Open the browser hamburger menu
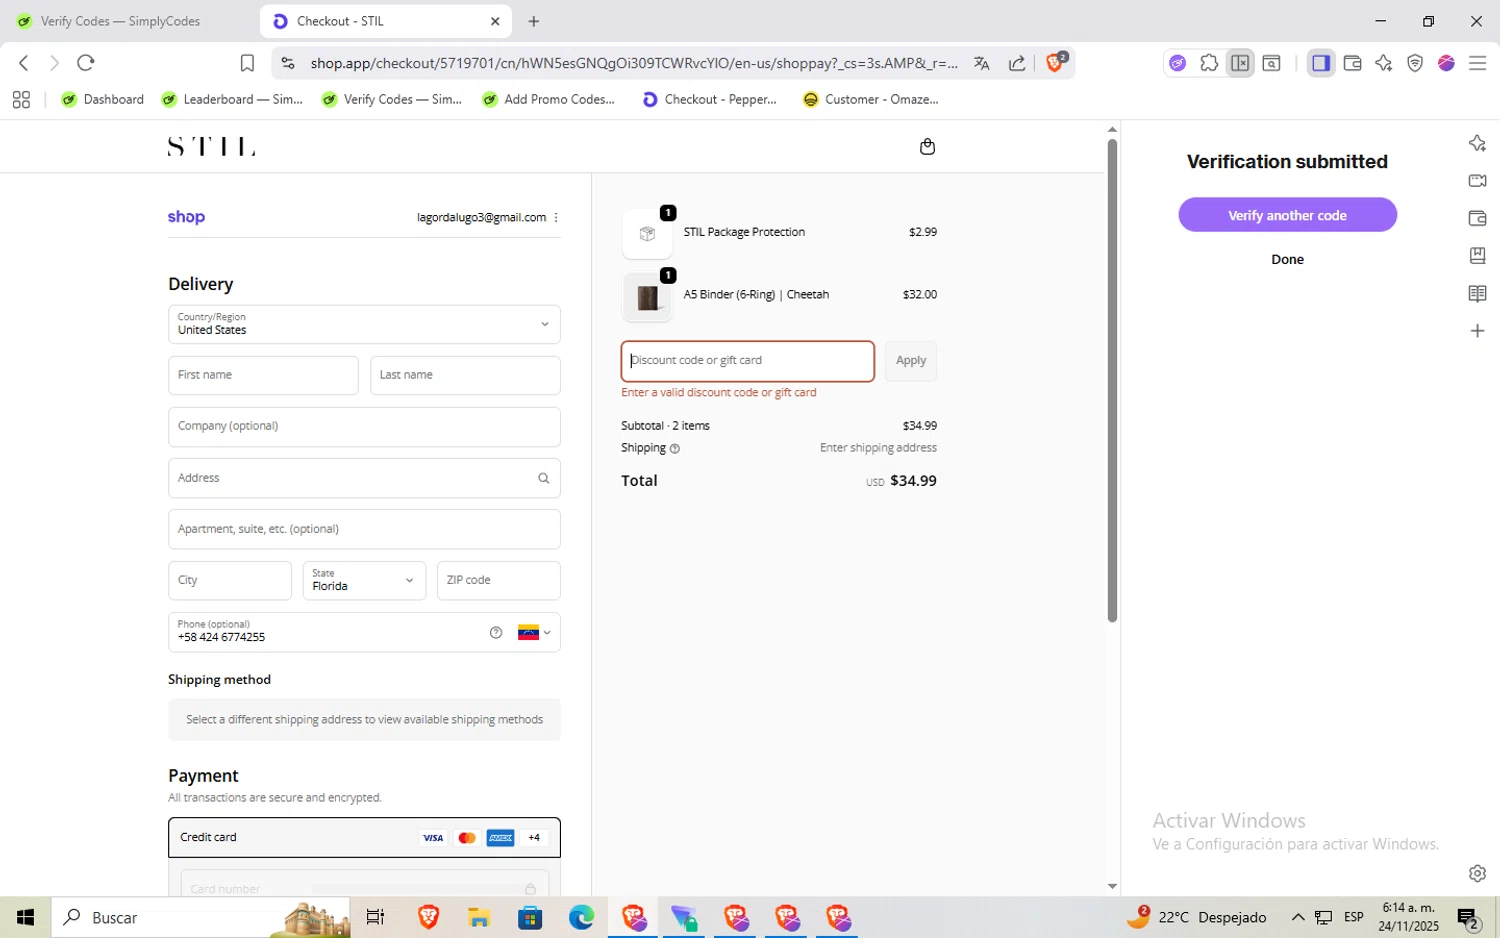Image resolution: width=1500 pixels, height=938 pixels. click(1478, 63)
